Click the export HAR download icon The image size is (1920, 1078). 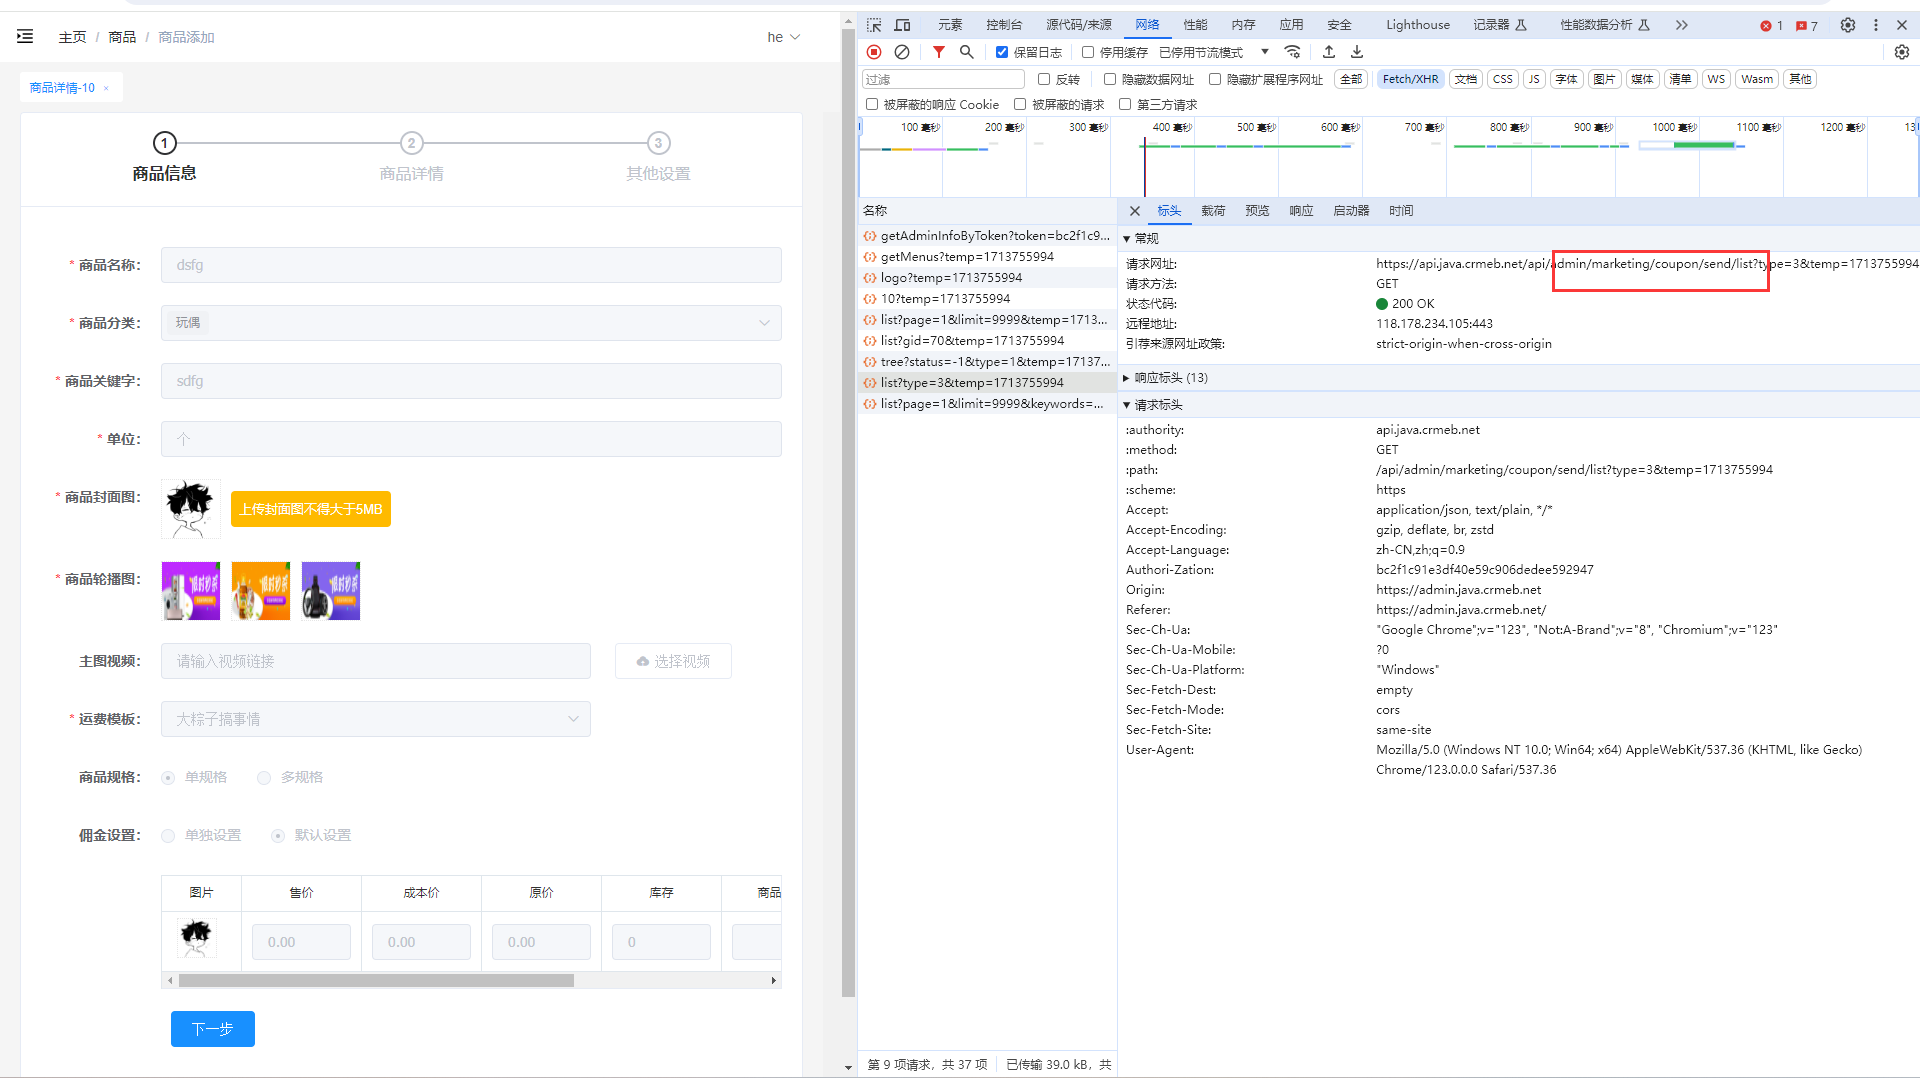[1357, 52]
